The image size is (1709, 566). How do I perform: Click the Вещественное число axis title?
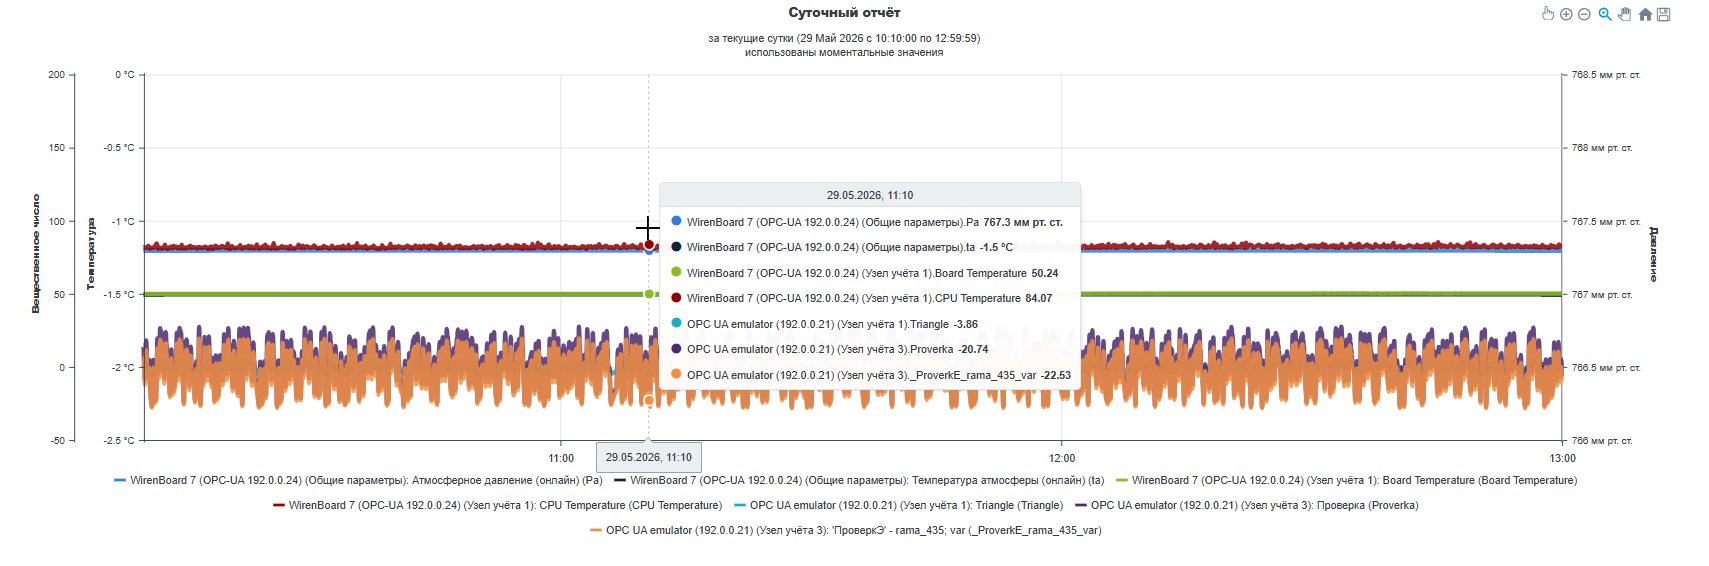[36, 254]
